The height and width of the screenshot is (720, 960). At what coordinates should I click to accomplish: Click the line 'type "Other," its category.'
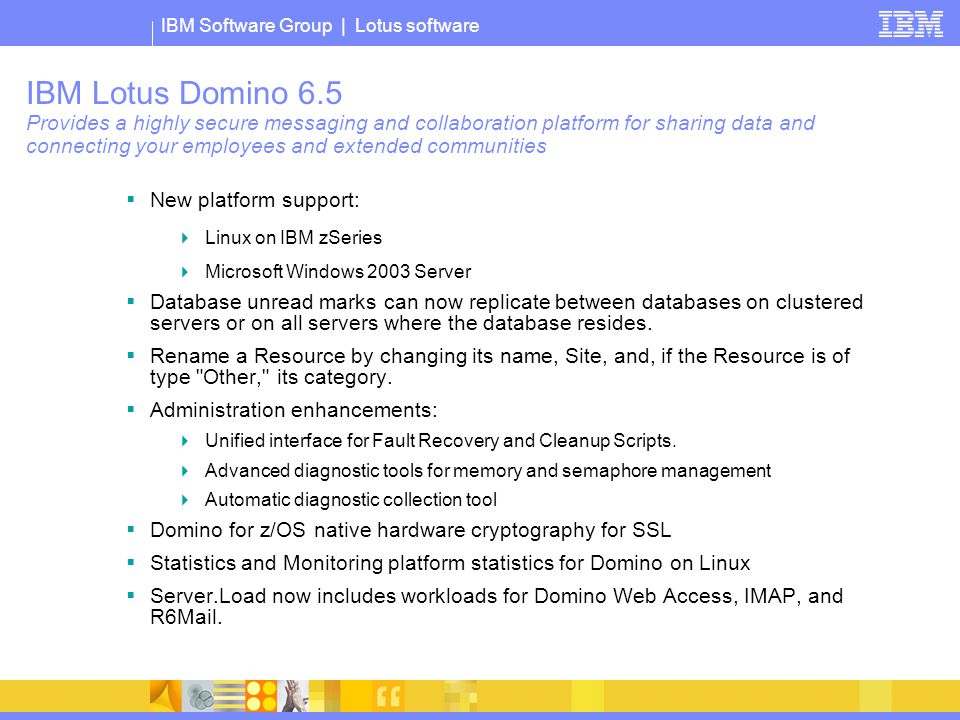pos(271,377)
